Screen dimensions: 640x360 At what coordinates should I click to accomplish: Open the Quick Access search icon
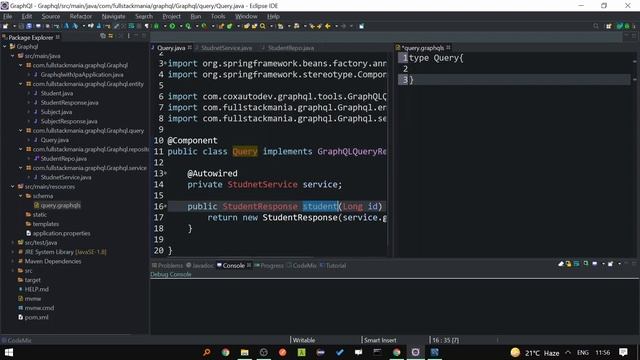[596, 26]
